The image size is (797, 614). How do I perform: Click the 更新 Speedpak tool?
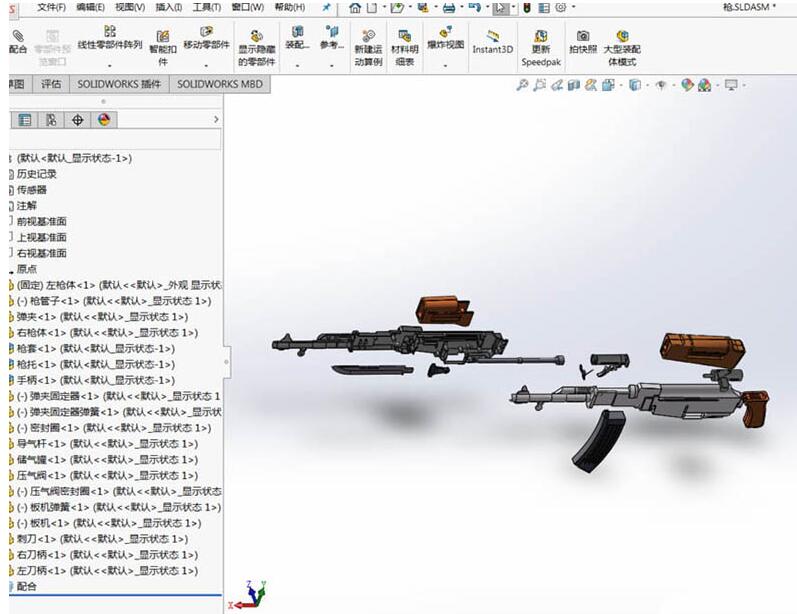click(x=541, y=48)
